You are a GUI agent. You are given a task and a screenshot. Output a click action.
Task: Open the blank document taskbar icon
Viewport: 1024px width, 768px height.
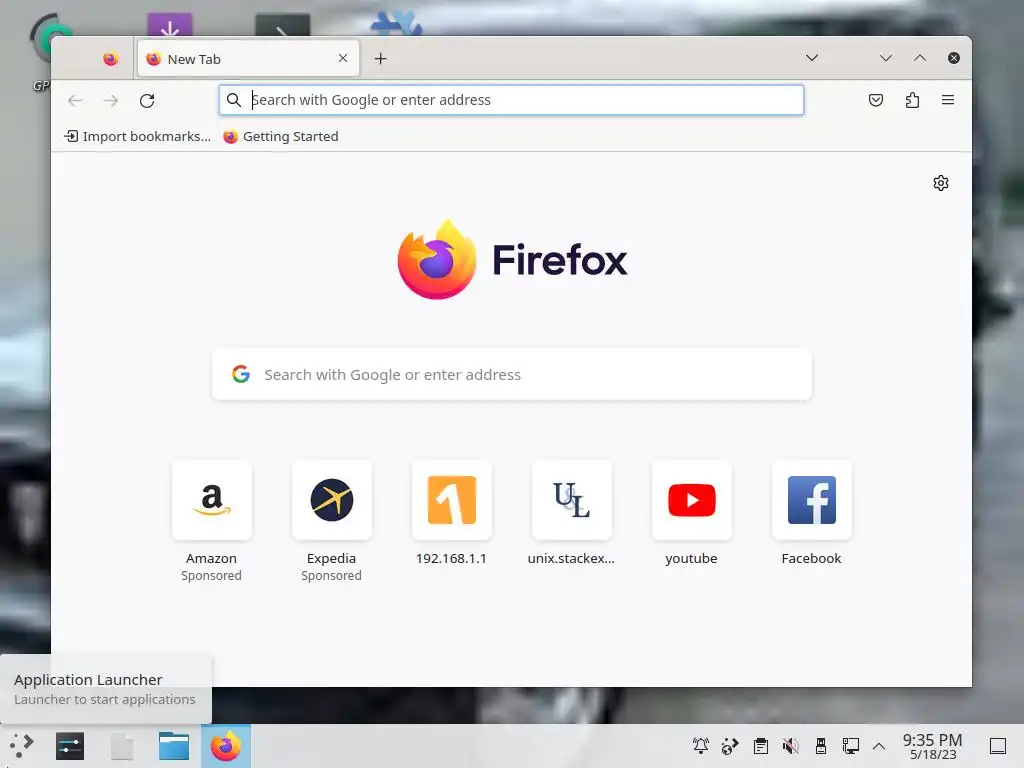tap(122, 746)
